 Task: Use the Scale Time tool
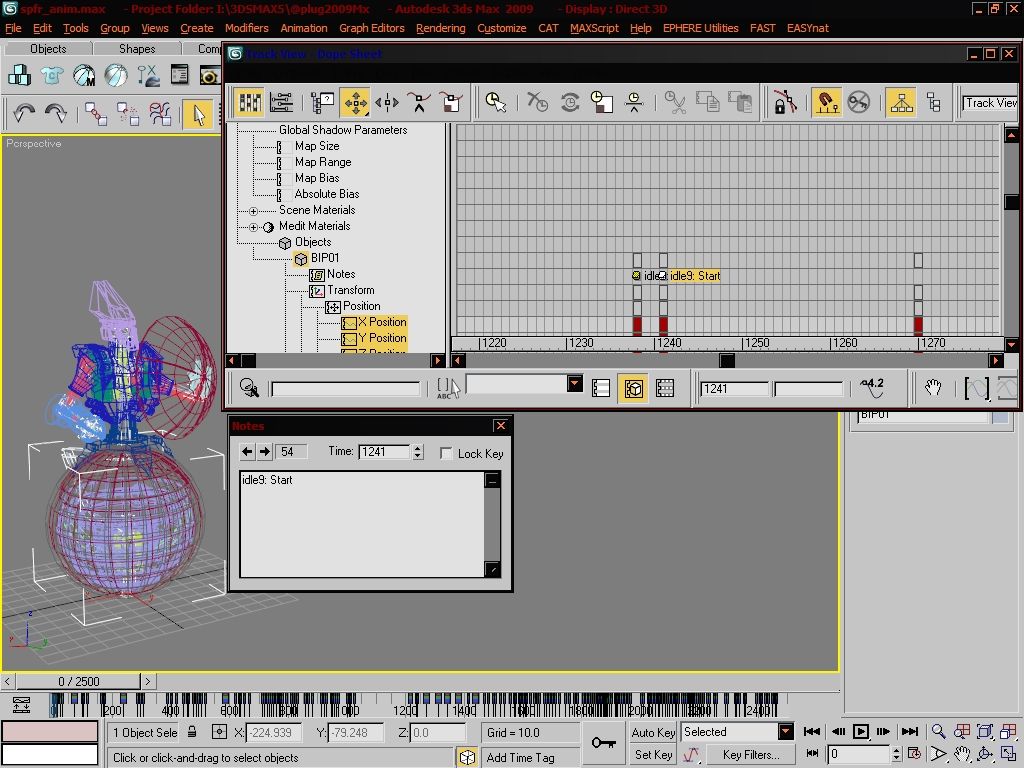coord(601,103)
